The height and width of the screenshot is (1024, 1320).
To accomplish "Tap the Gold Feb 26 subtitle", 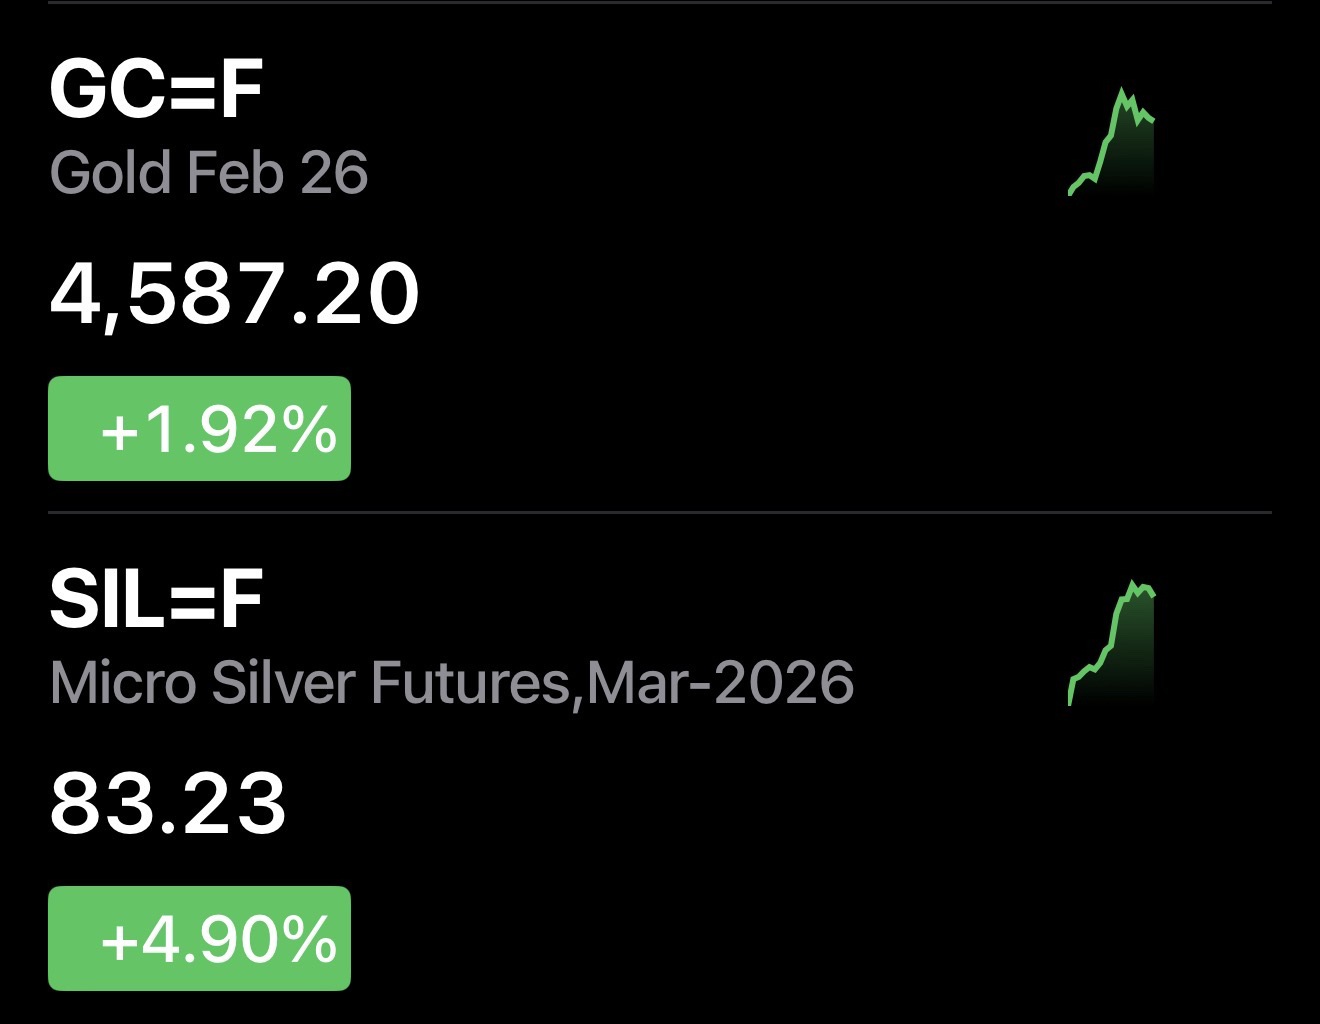I will tap(209, 172).
